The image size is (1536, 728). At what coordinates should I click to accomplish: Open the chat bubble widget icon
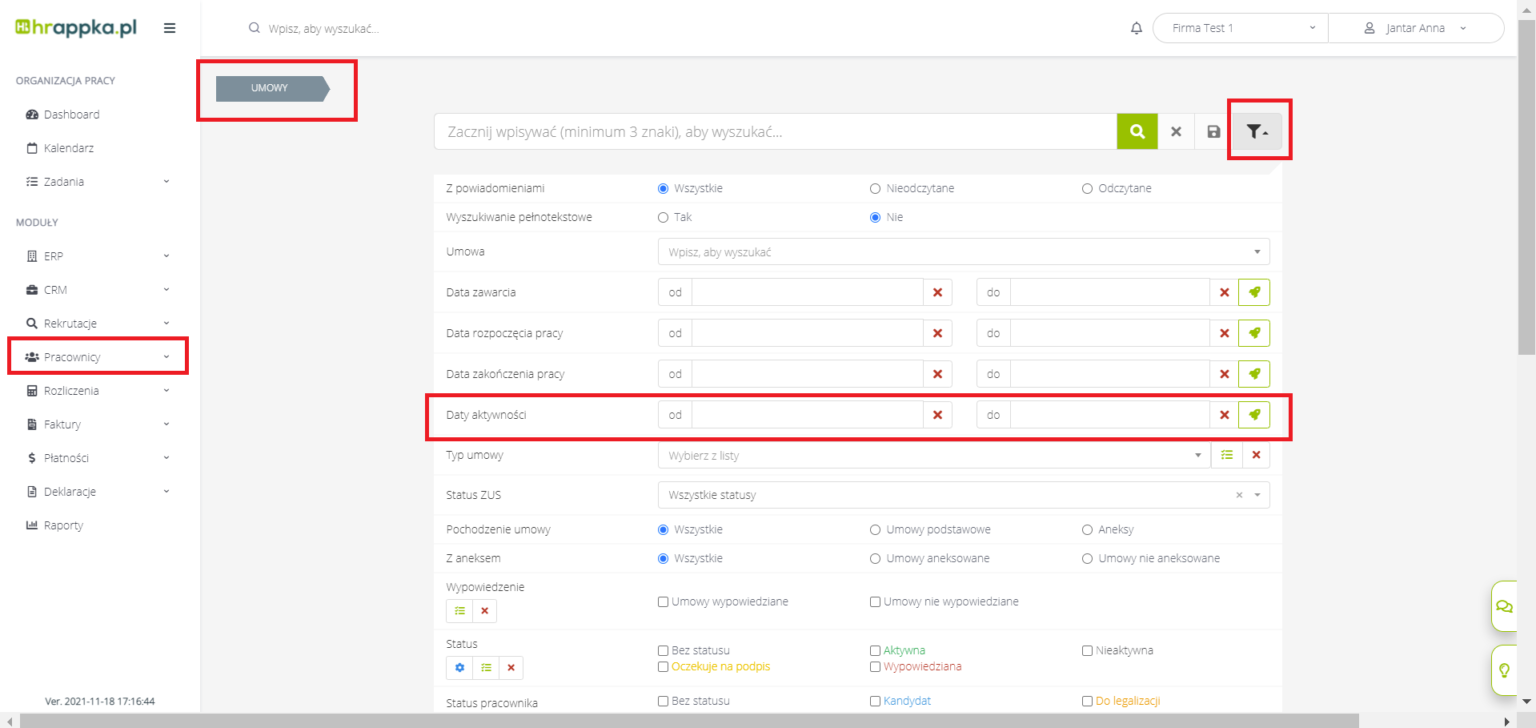tap(1503, 606)
